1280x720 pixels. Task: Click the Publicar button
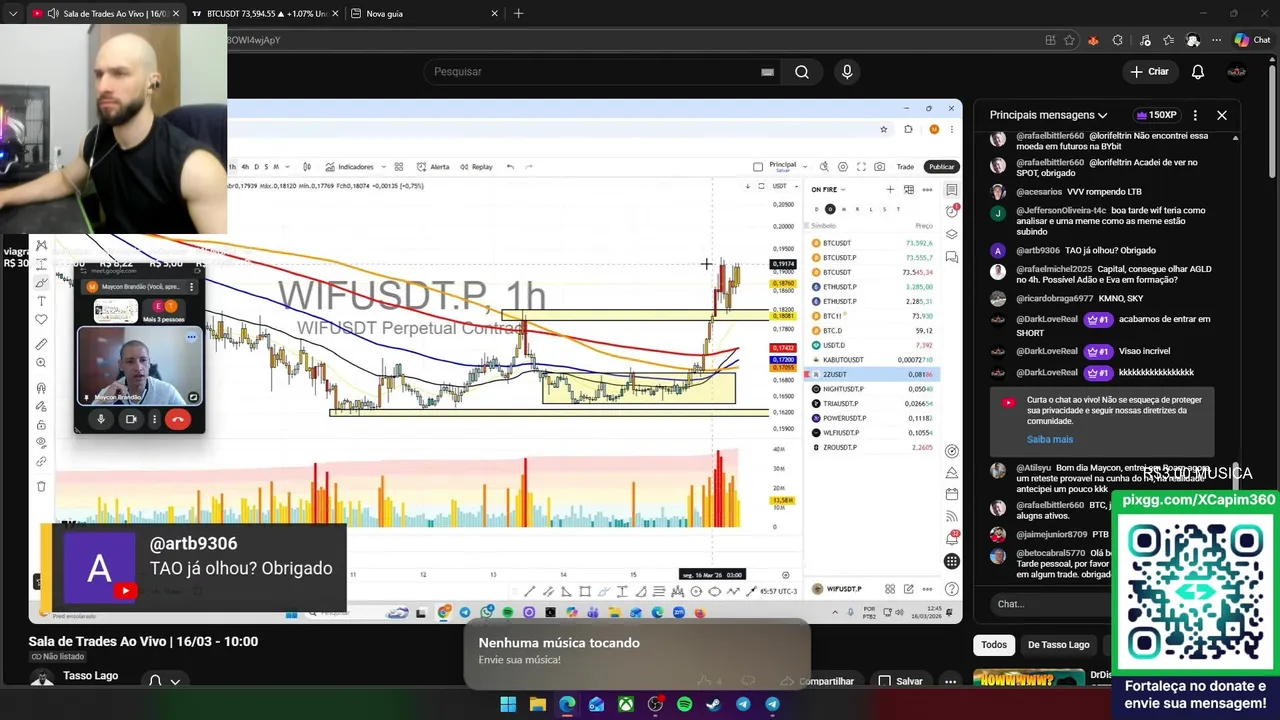941,167
